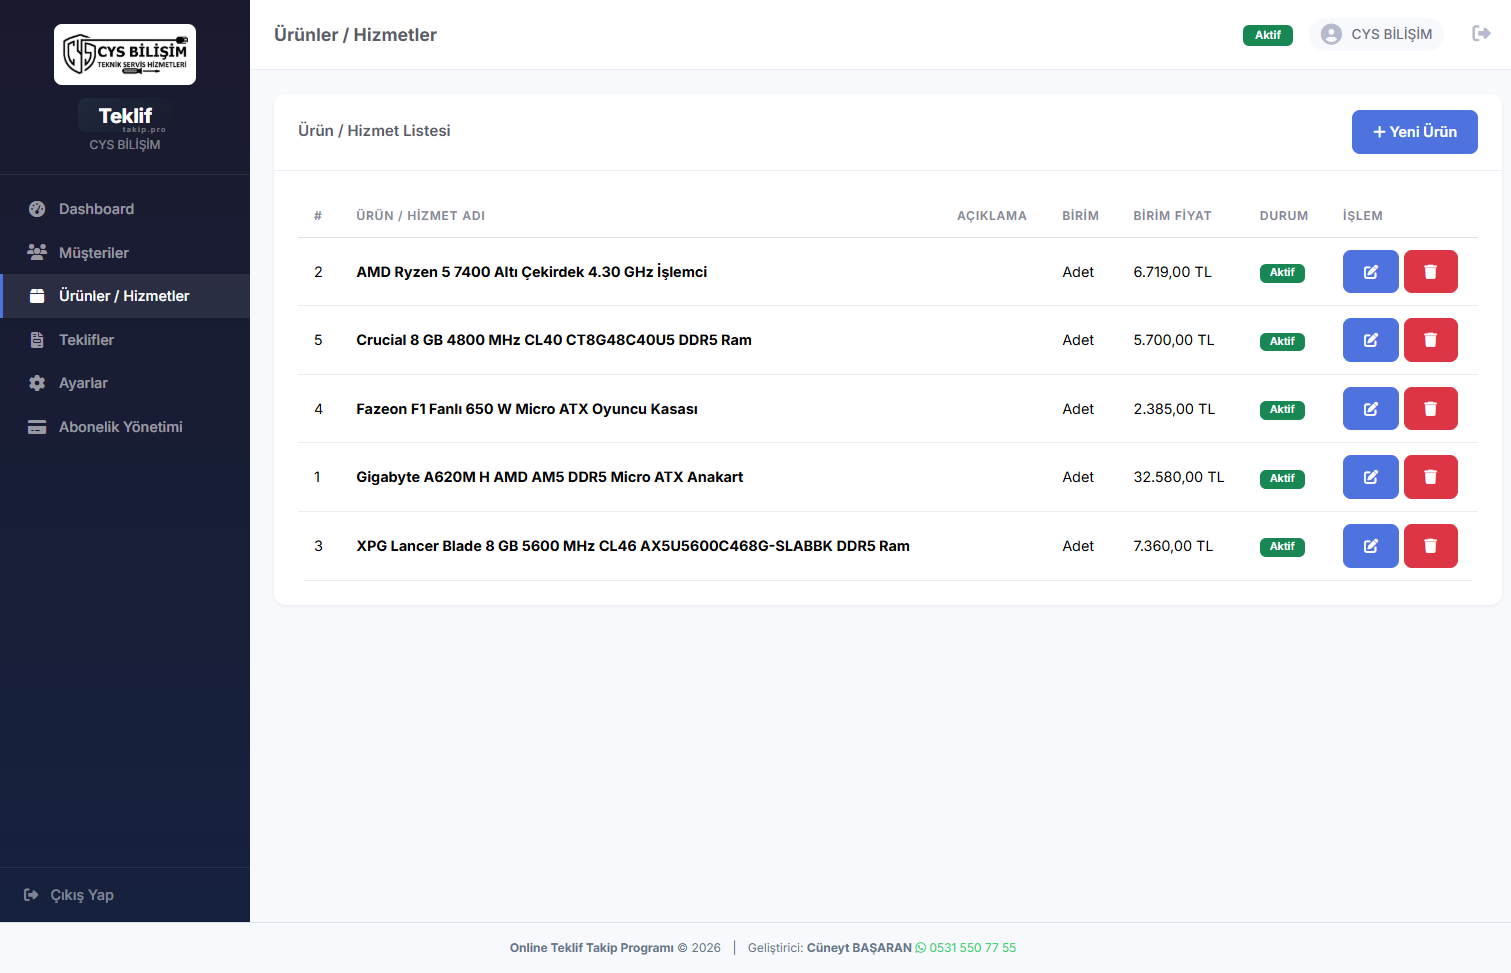Click the WhatsApp number 0531 550 77 55
The image size is (1511, 973).
click(x=966, y=948)
